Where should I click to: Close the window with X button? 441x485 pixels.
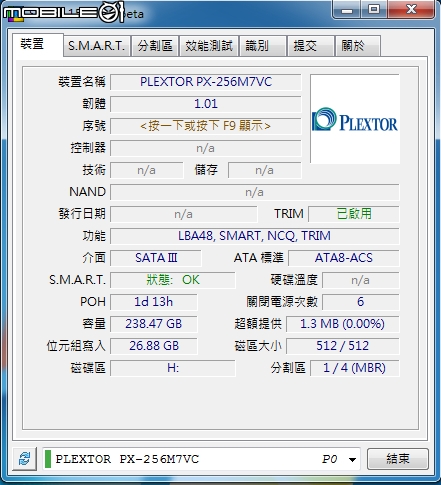click(412, 9)
